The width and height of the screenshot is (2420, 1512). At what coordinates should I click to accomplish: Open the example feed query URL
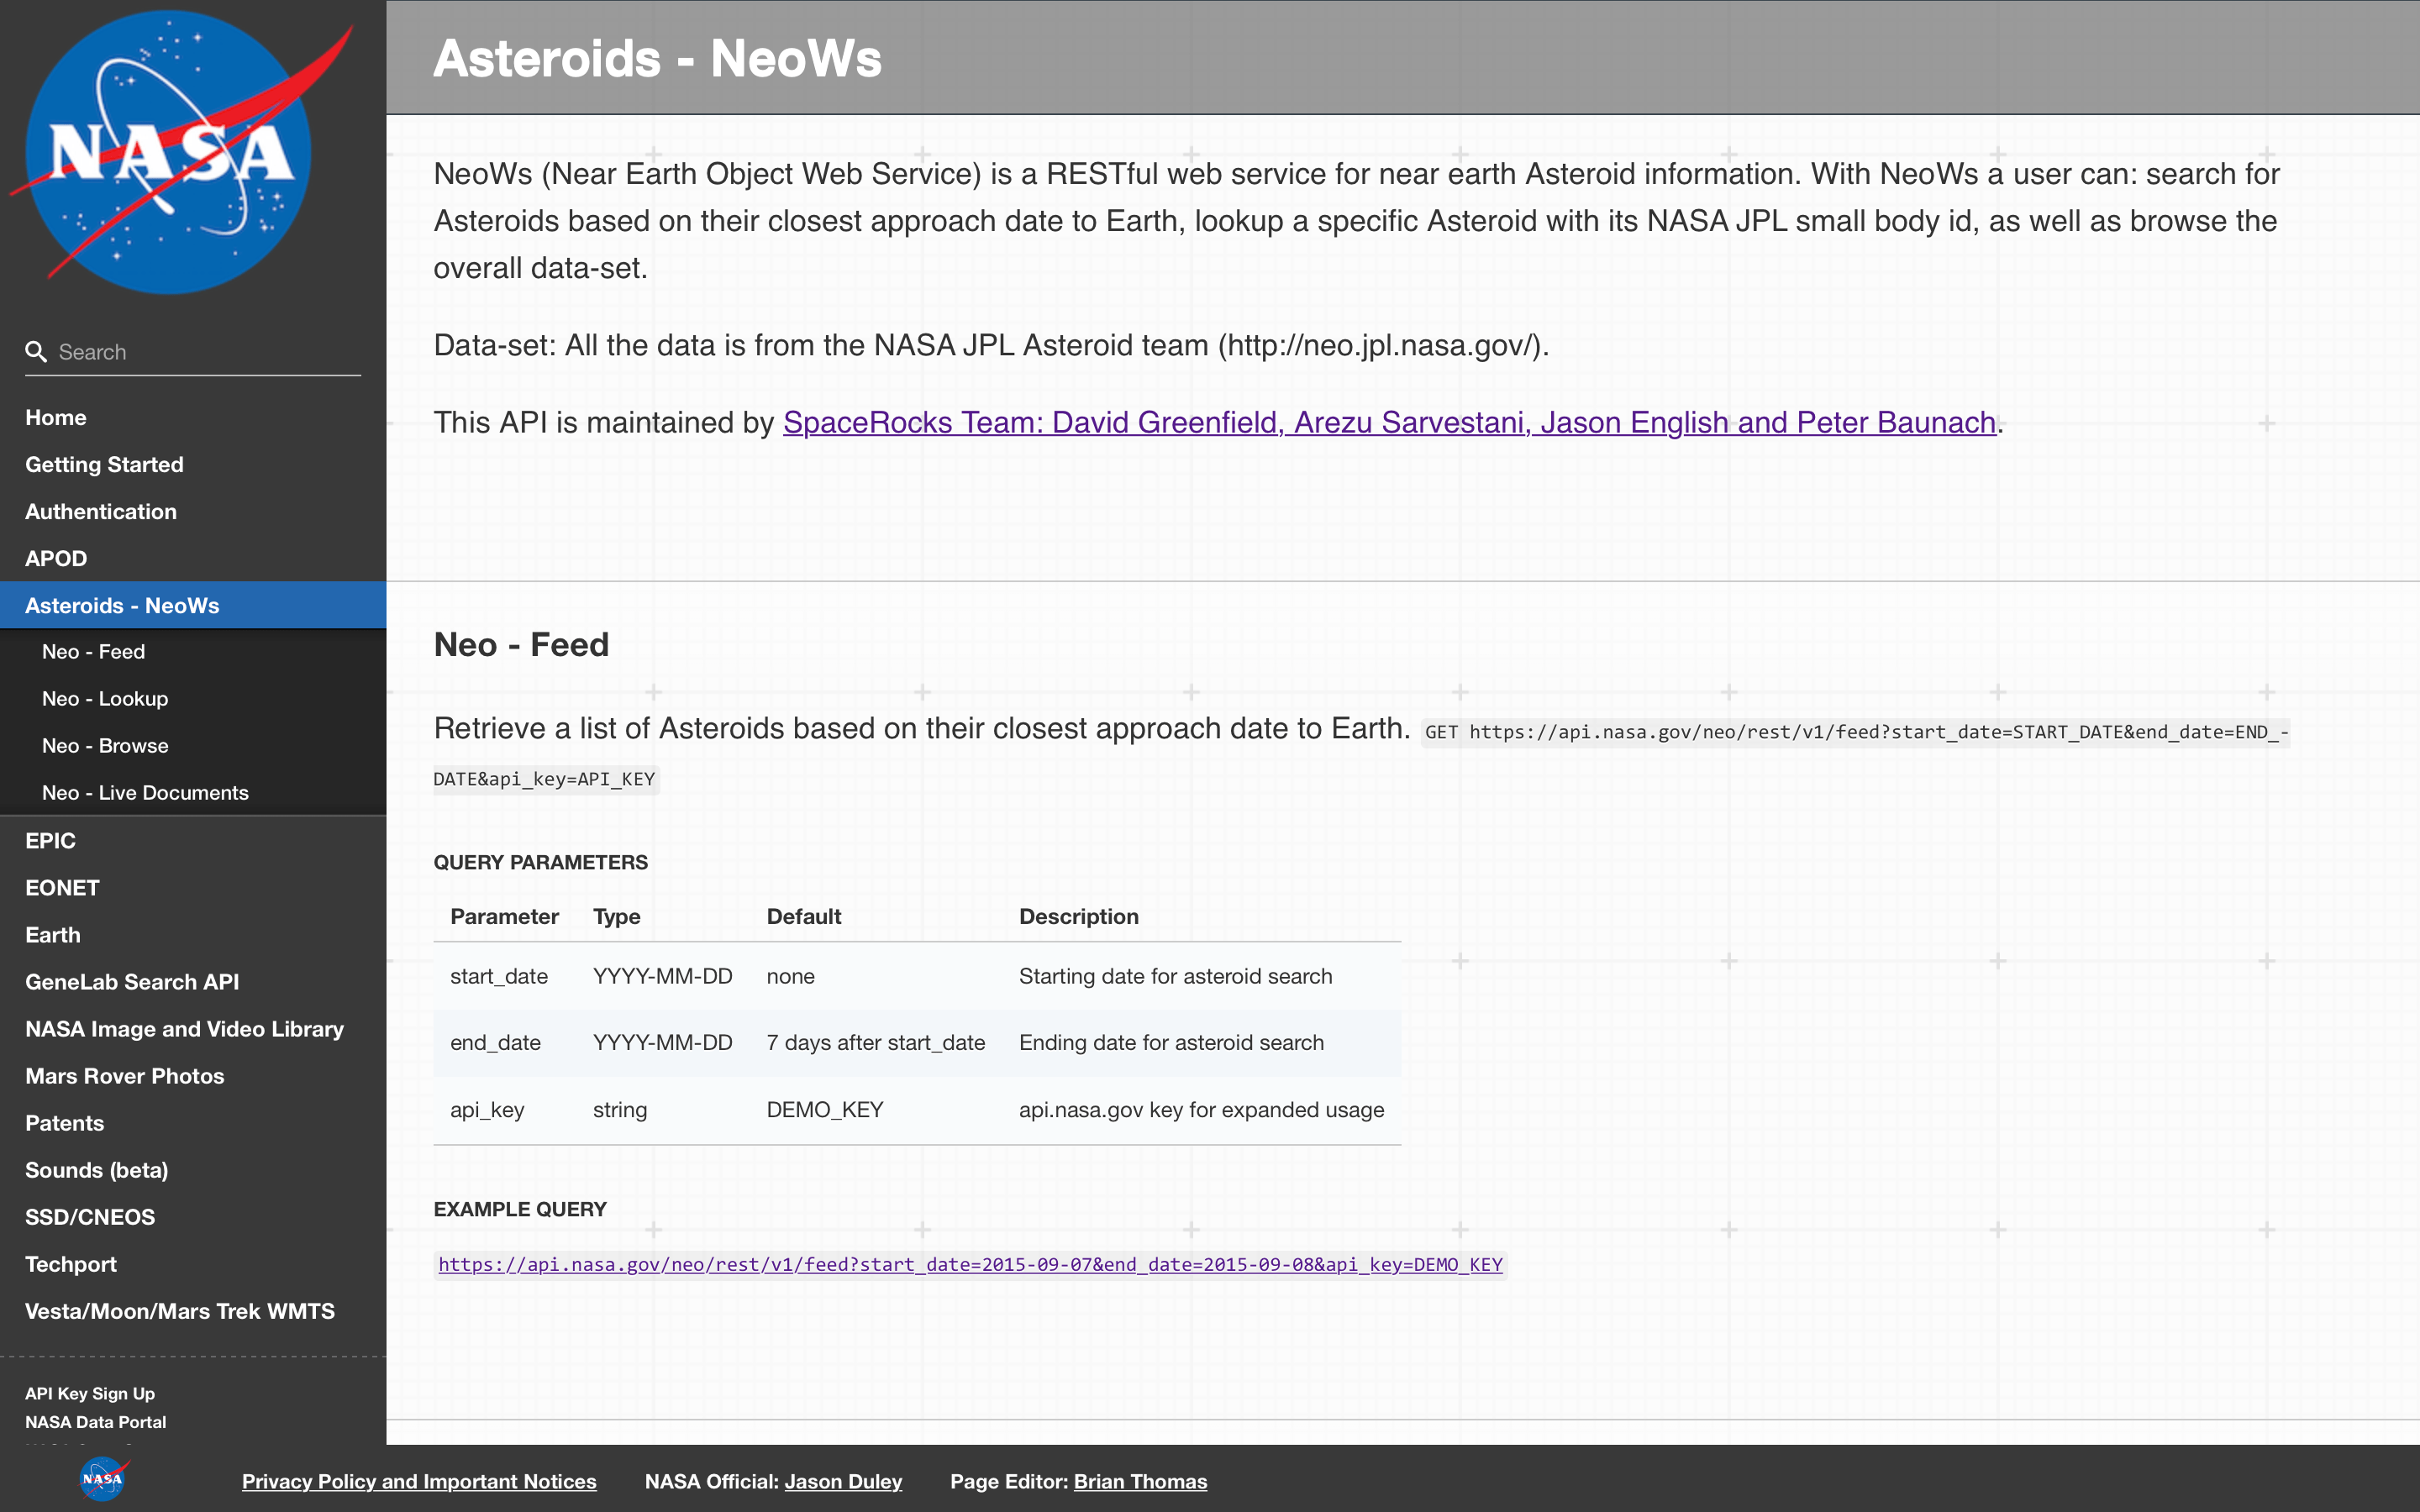point(970,1265)
